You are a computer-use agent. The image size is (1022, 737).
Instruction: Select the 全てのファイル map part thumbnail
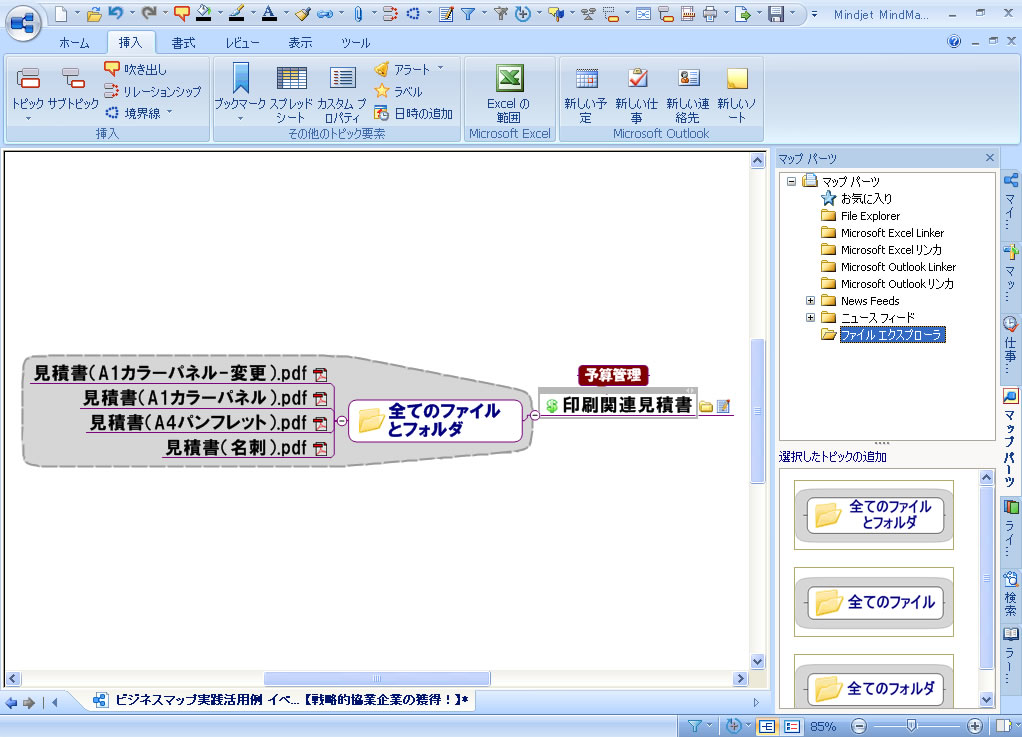click(874, 602)
